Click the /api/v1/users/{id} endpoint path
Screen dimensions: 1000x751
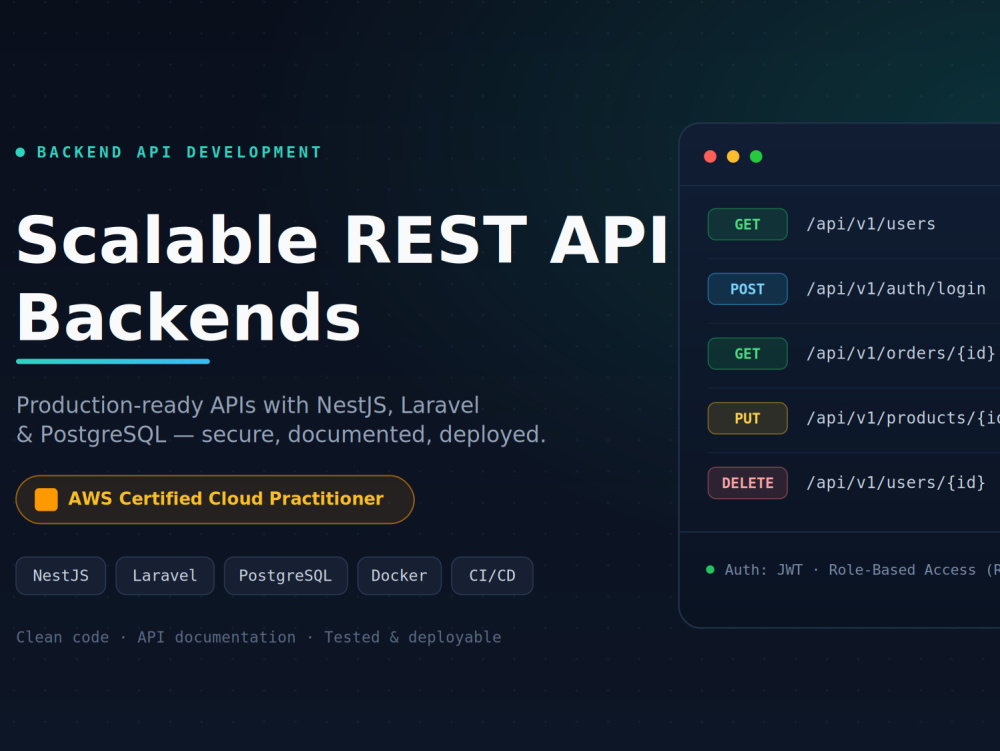[x=895, y=483]
